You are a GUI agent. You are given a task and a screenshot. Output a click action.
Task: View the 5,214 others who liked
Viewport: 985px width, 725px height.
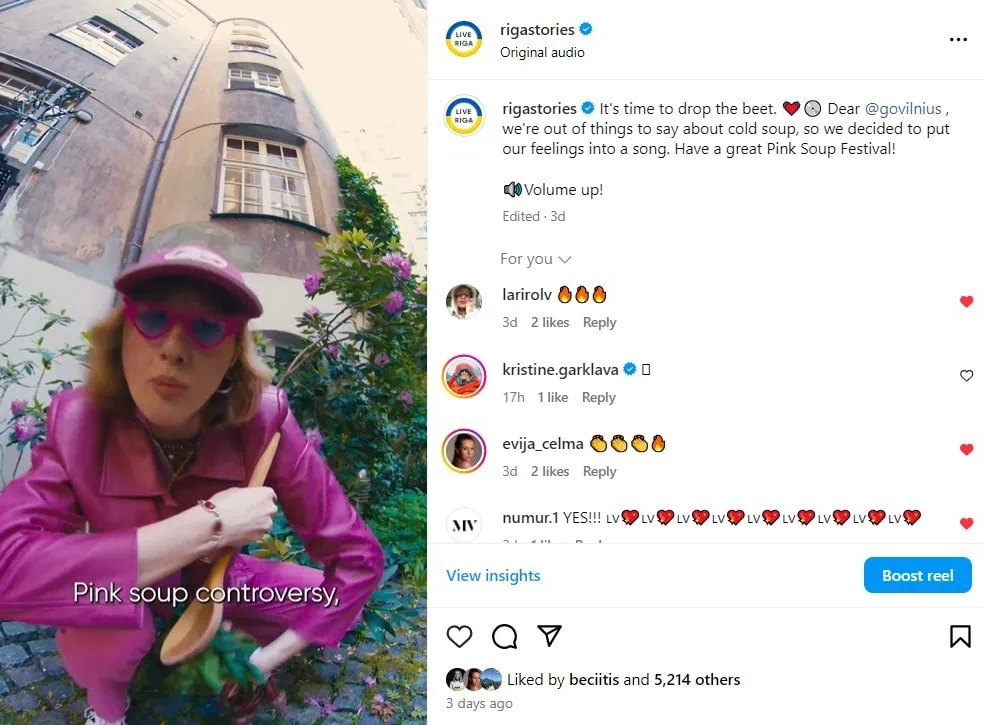697,680
